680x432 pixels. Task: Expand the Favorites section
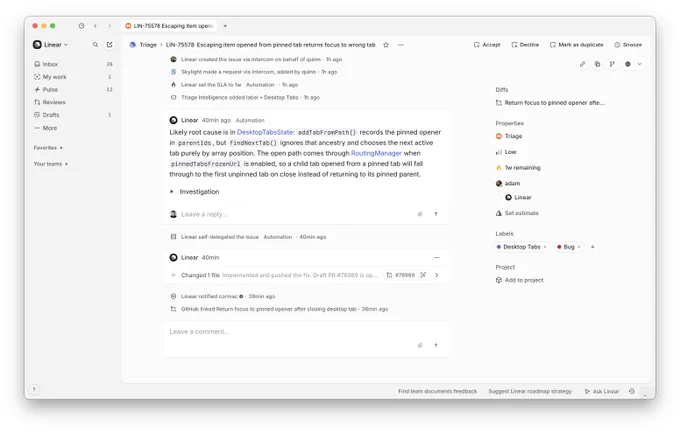[x=48, y=148]
